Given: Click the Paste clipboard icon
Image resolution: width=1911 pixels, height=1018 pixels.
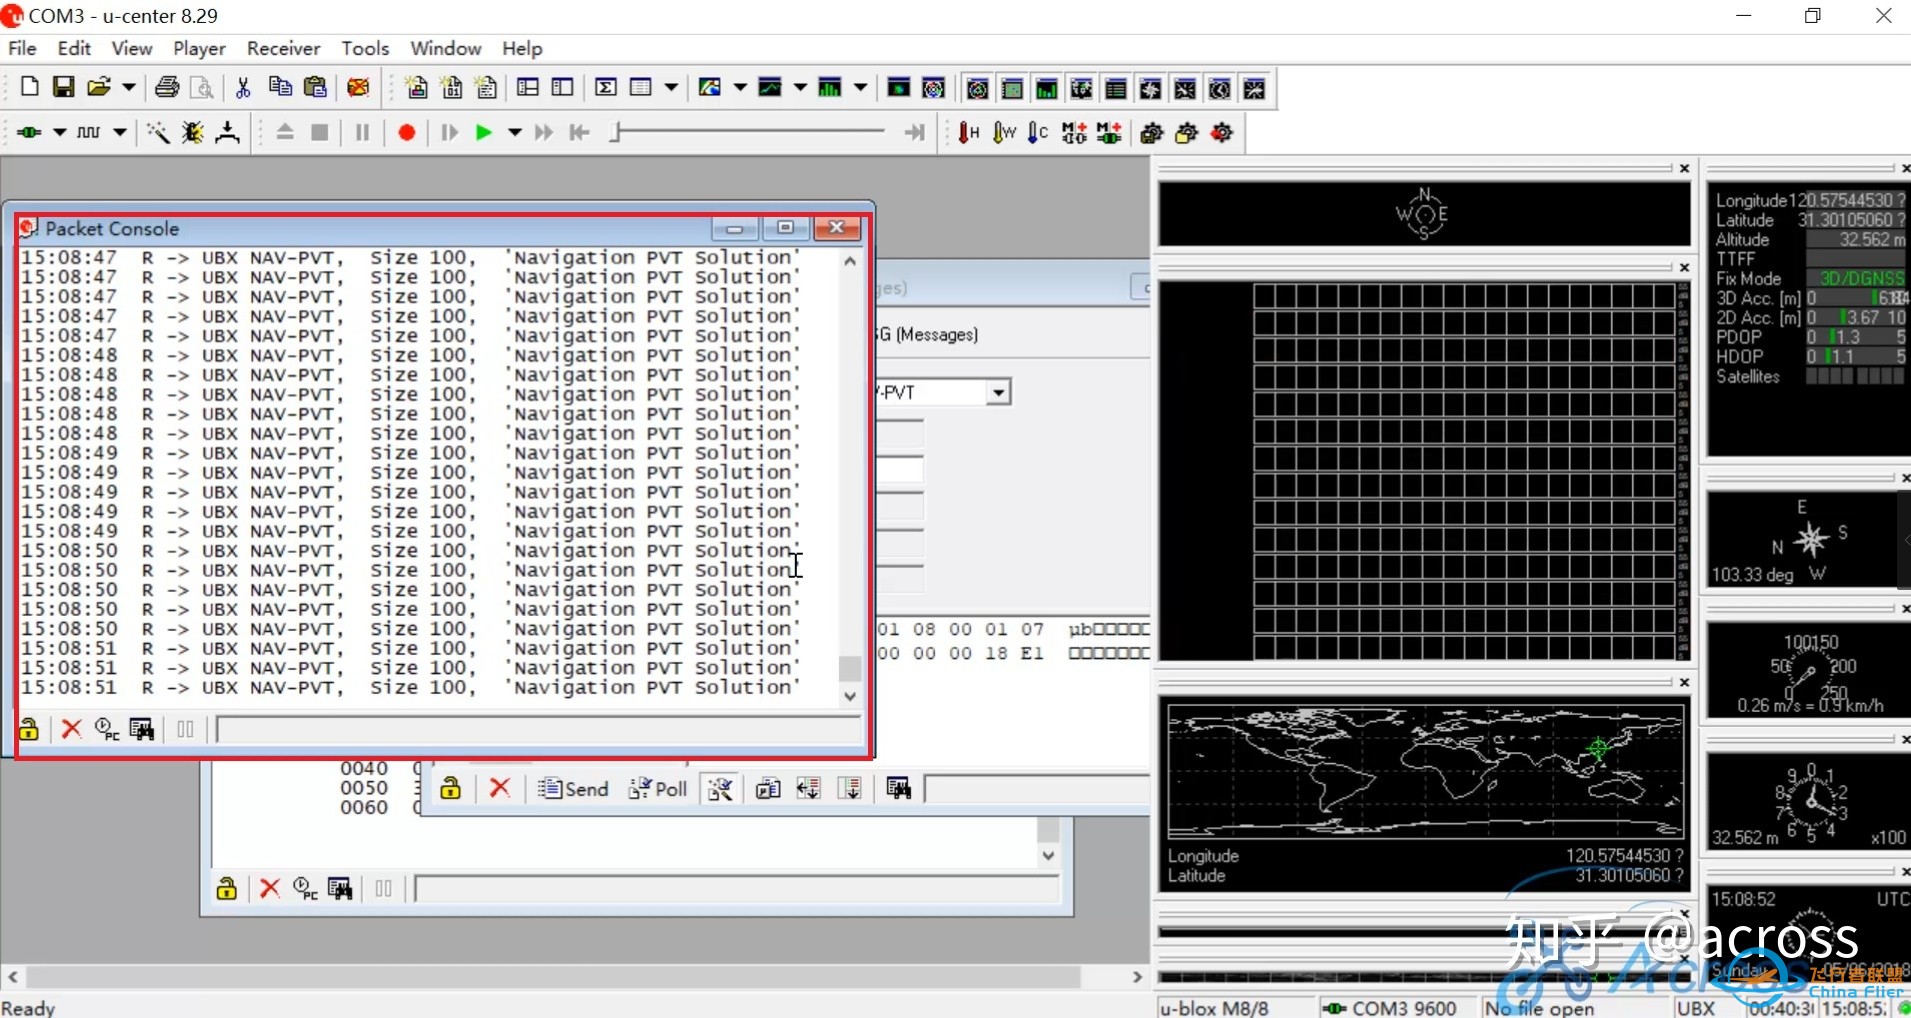Looking at the screenshot, I should point(315,88).
